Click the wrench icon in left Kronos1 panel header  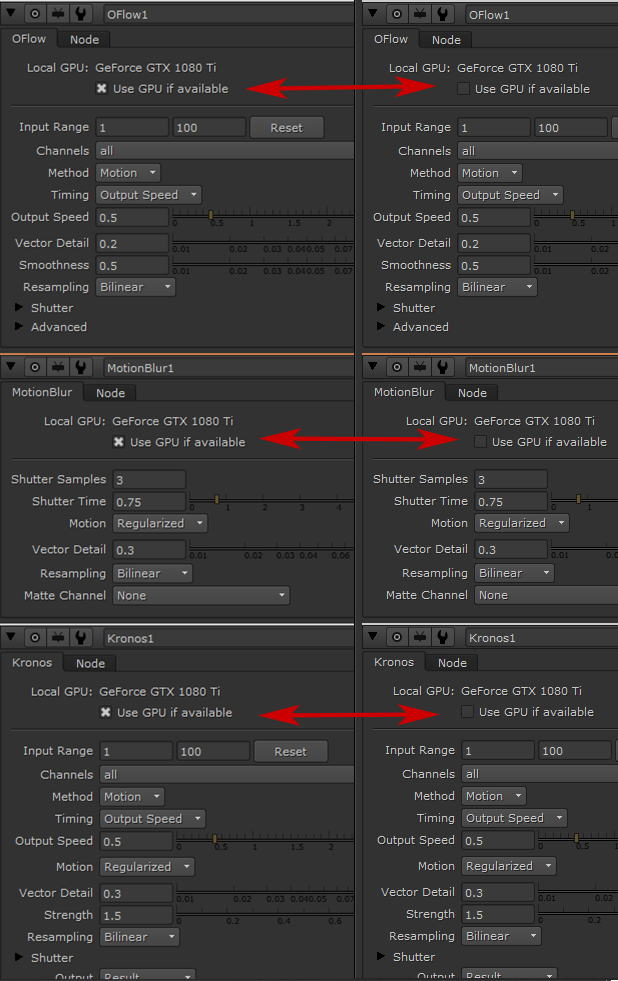pos(82,637)
